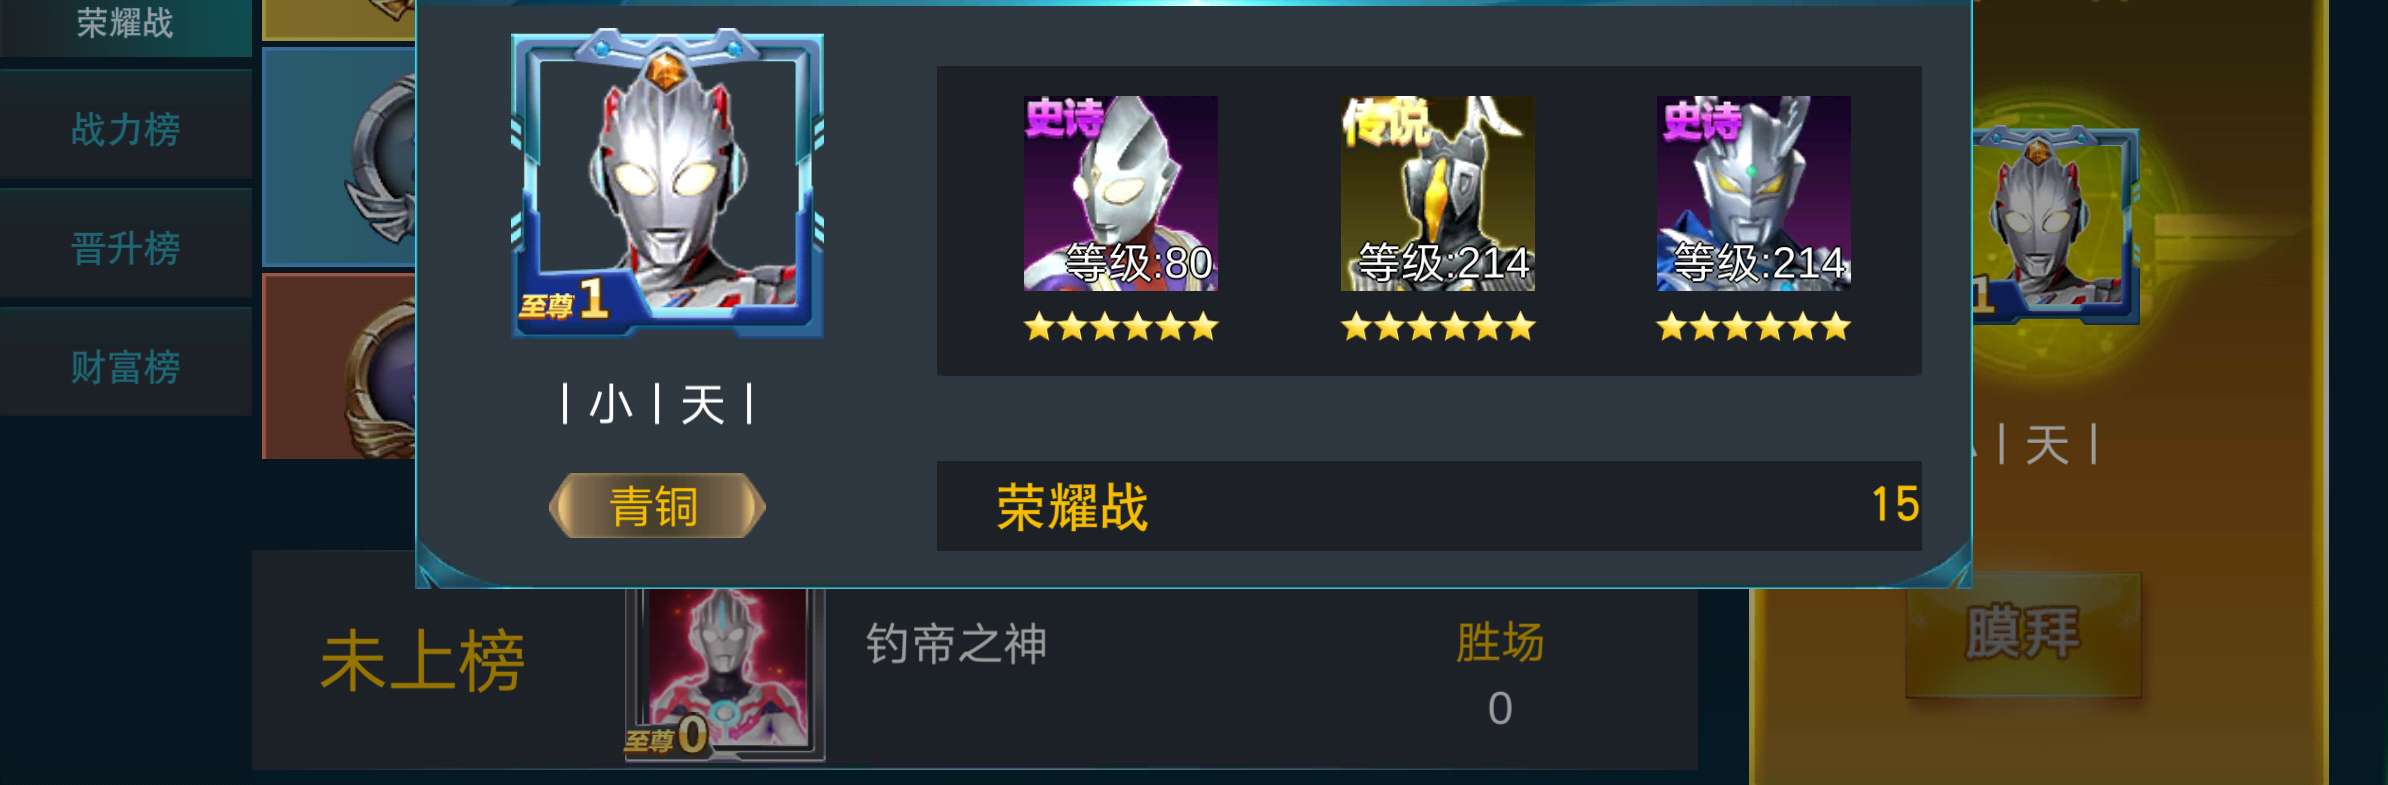Open the 荣耀战 tab in sidebar

(126, 24)
